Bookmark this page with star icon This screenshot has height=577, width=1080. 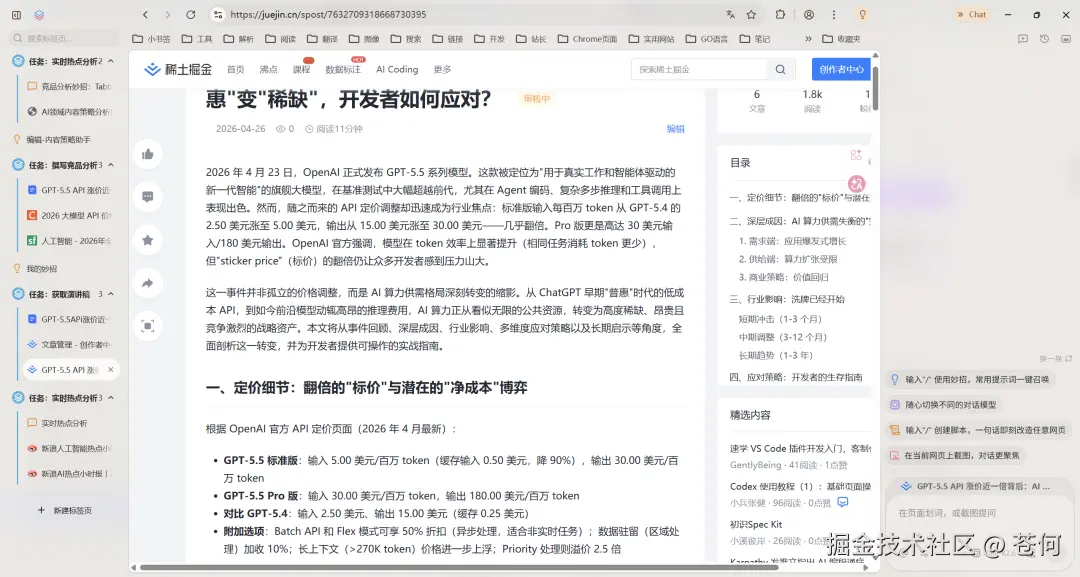point(751,14)
